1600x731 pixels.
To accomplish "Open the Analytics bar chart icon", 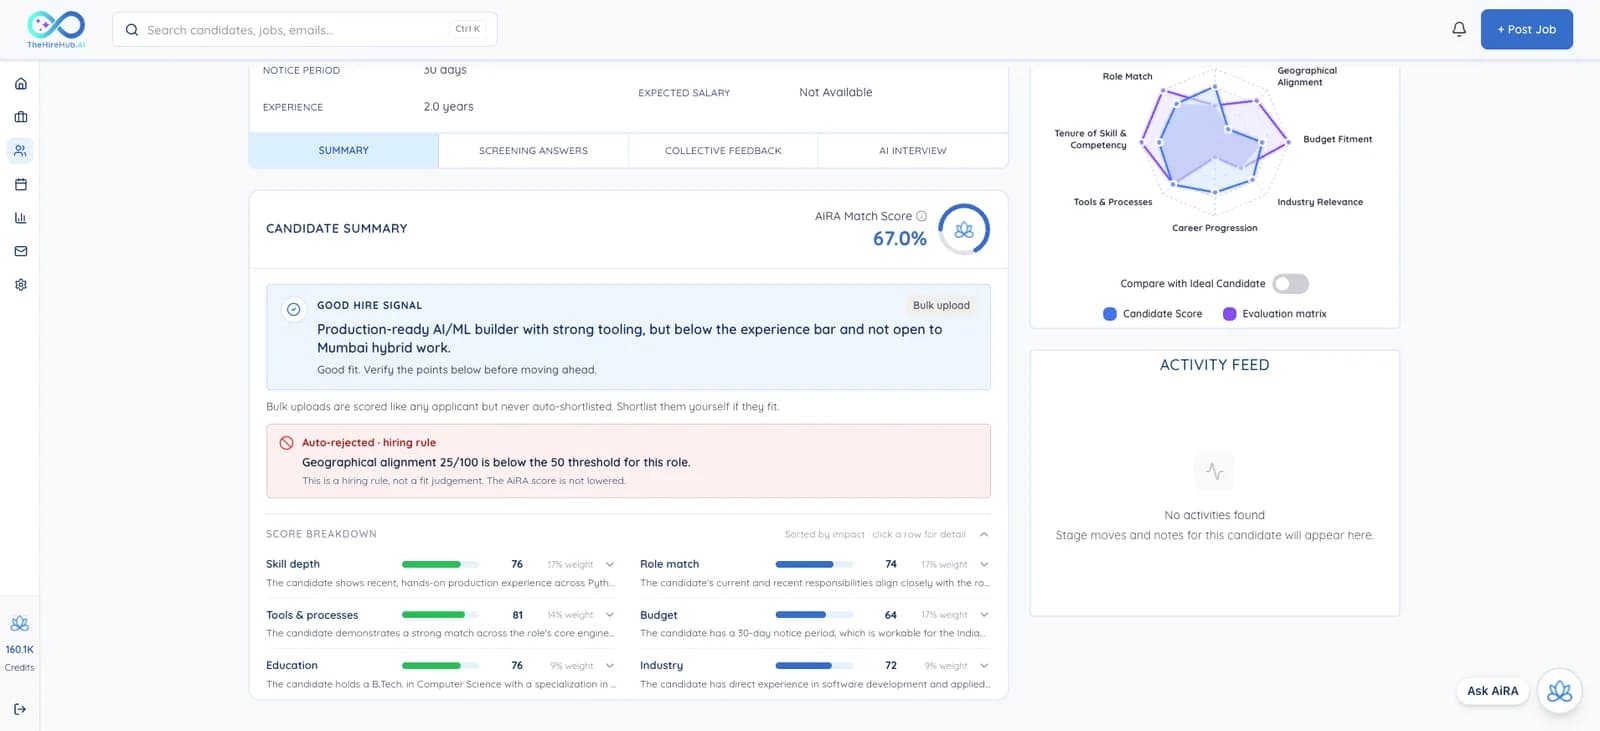I will coord(20,218).
